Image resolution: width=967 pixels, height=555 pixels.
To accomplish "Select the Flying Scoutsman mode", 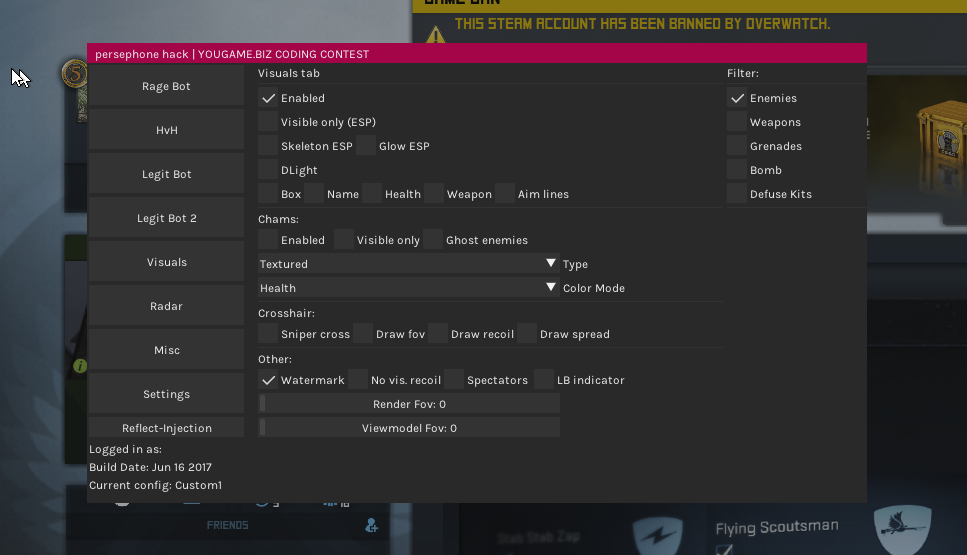I will pos(776,527).
